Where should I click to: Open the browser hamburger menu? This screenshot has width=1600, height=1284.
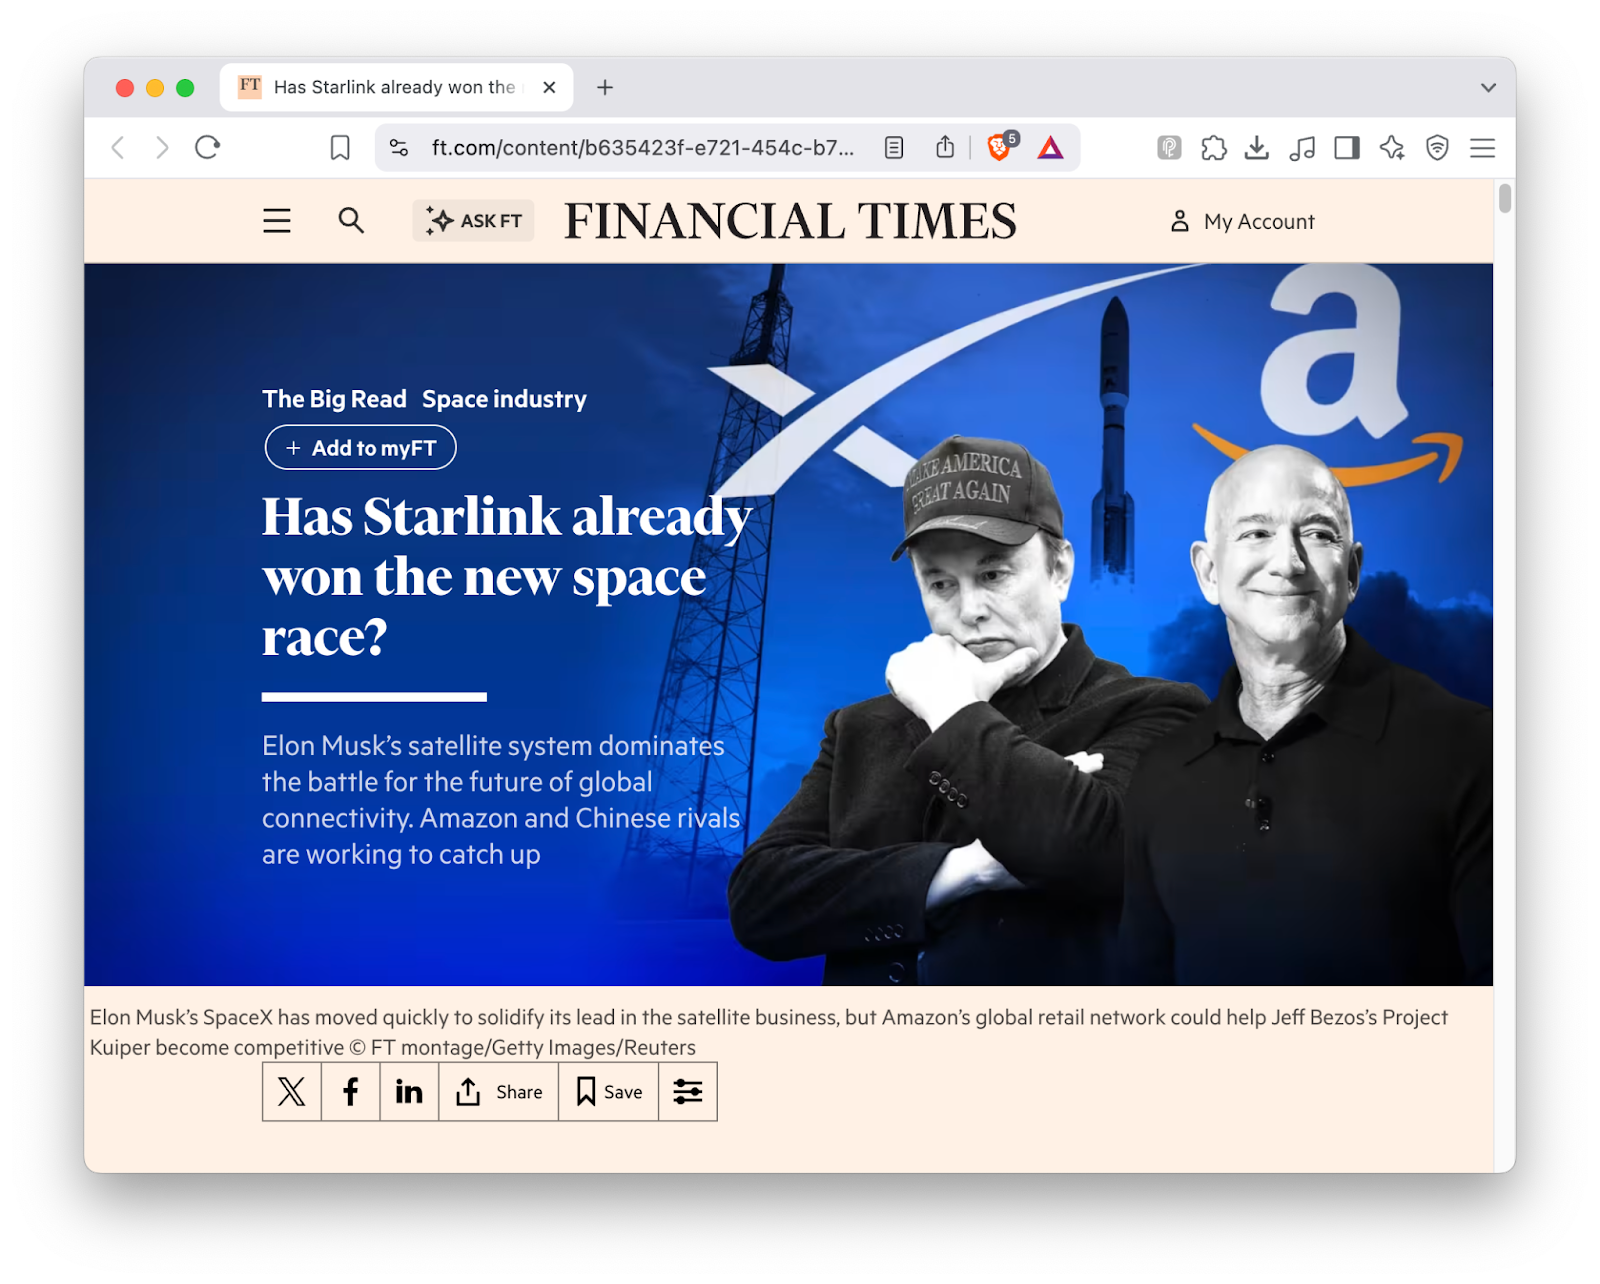click(x=1482, y=148)
